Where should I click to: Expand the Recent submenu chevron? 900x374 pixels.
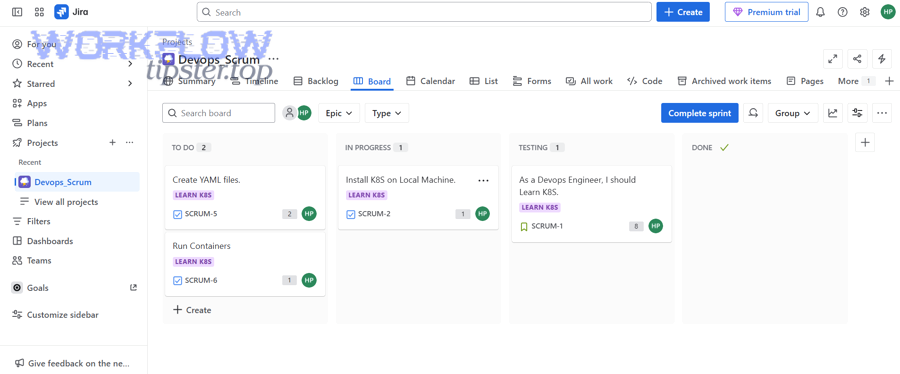pyautogui.click(x=130, y=64)
